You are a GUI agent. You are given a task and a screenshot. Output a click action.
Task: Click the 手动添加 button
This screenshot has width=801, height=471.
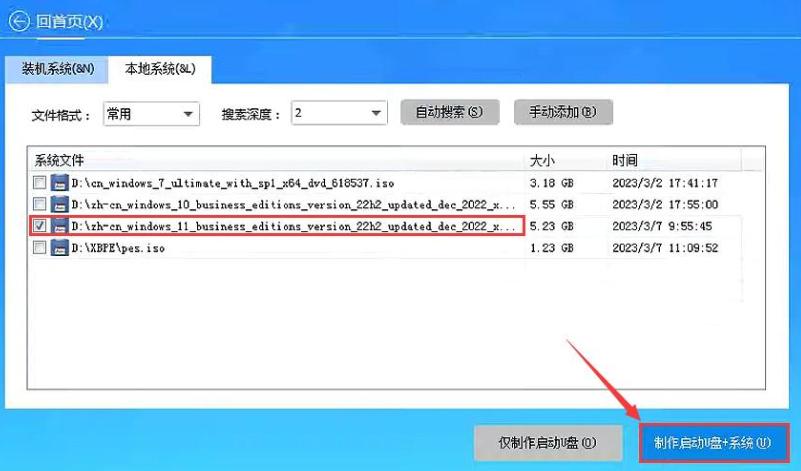click(563, 112)
